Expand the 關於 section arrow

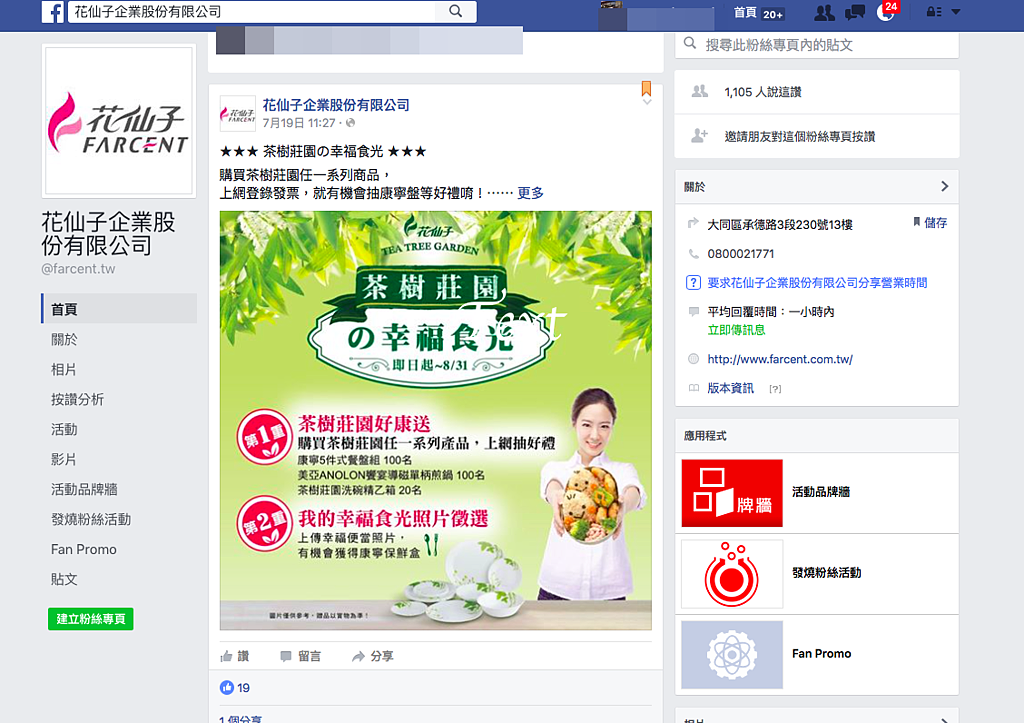click(x=944, y=186)
